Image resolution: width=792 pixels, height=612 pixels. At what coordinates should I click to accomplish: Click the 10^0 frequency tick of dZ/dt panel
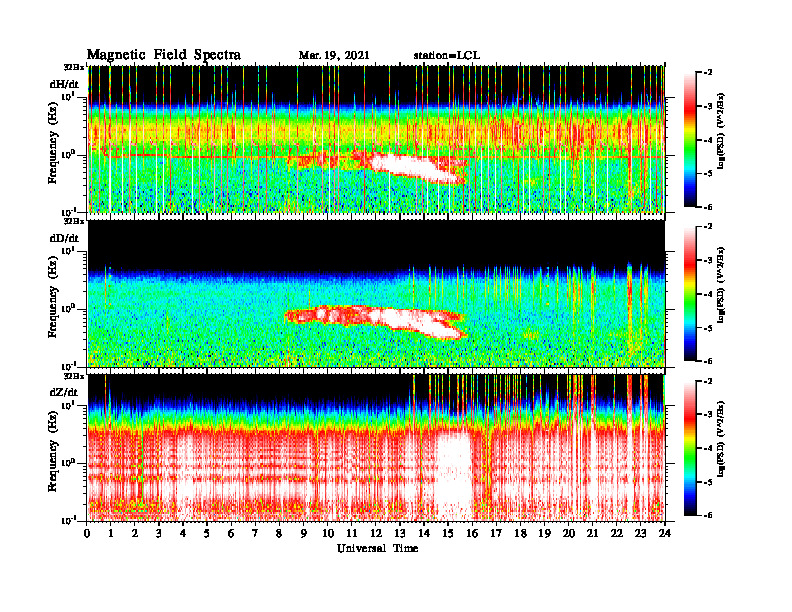point(69,463)
